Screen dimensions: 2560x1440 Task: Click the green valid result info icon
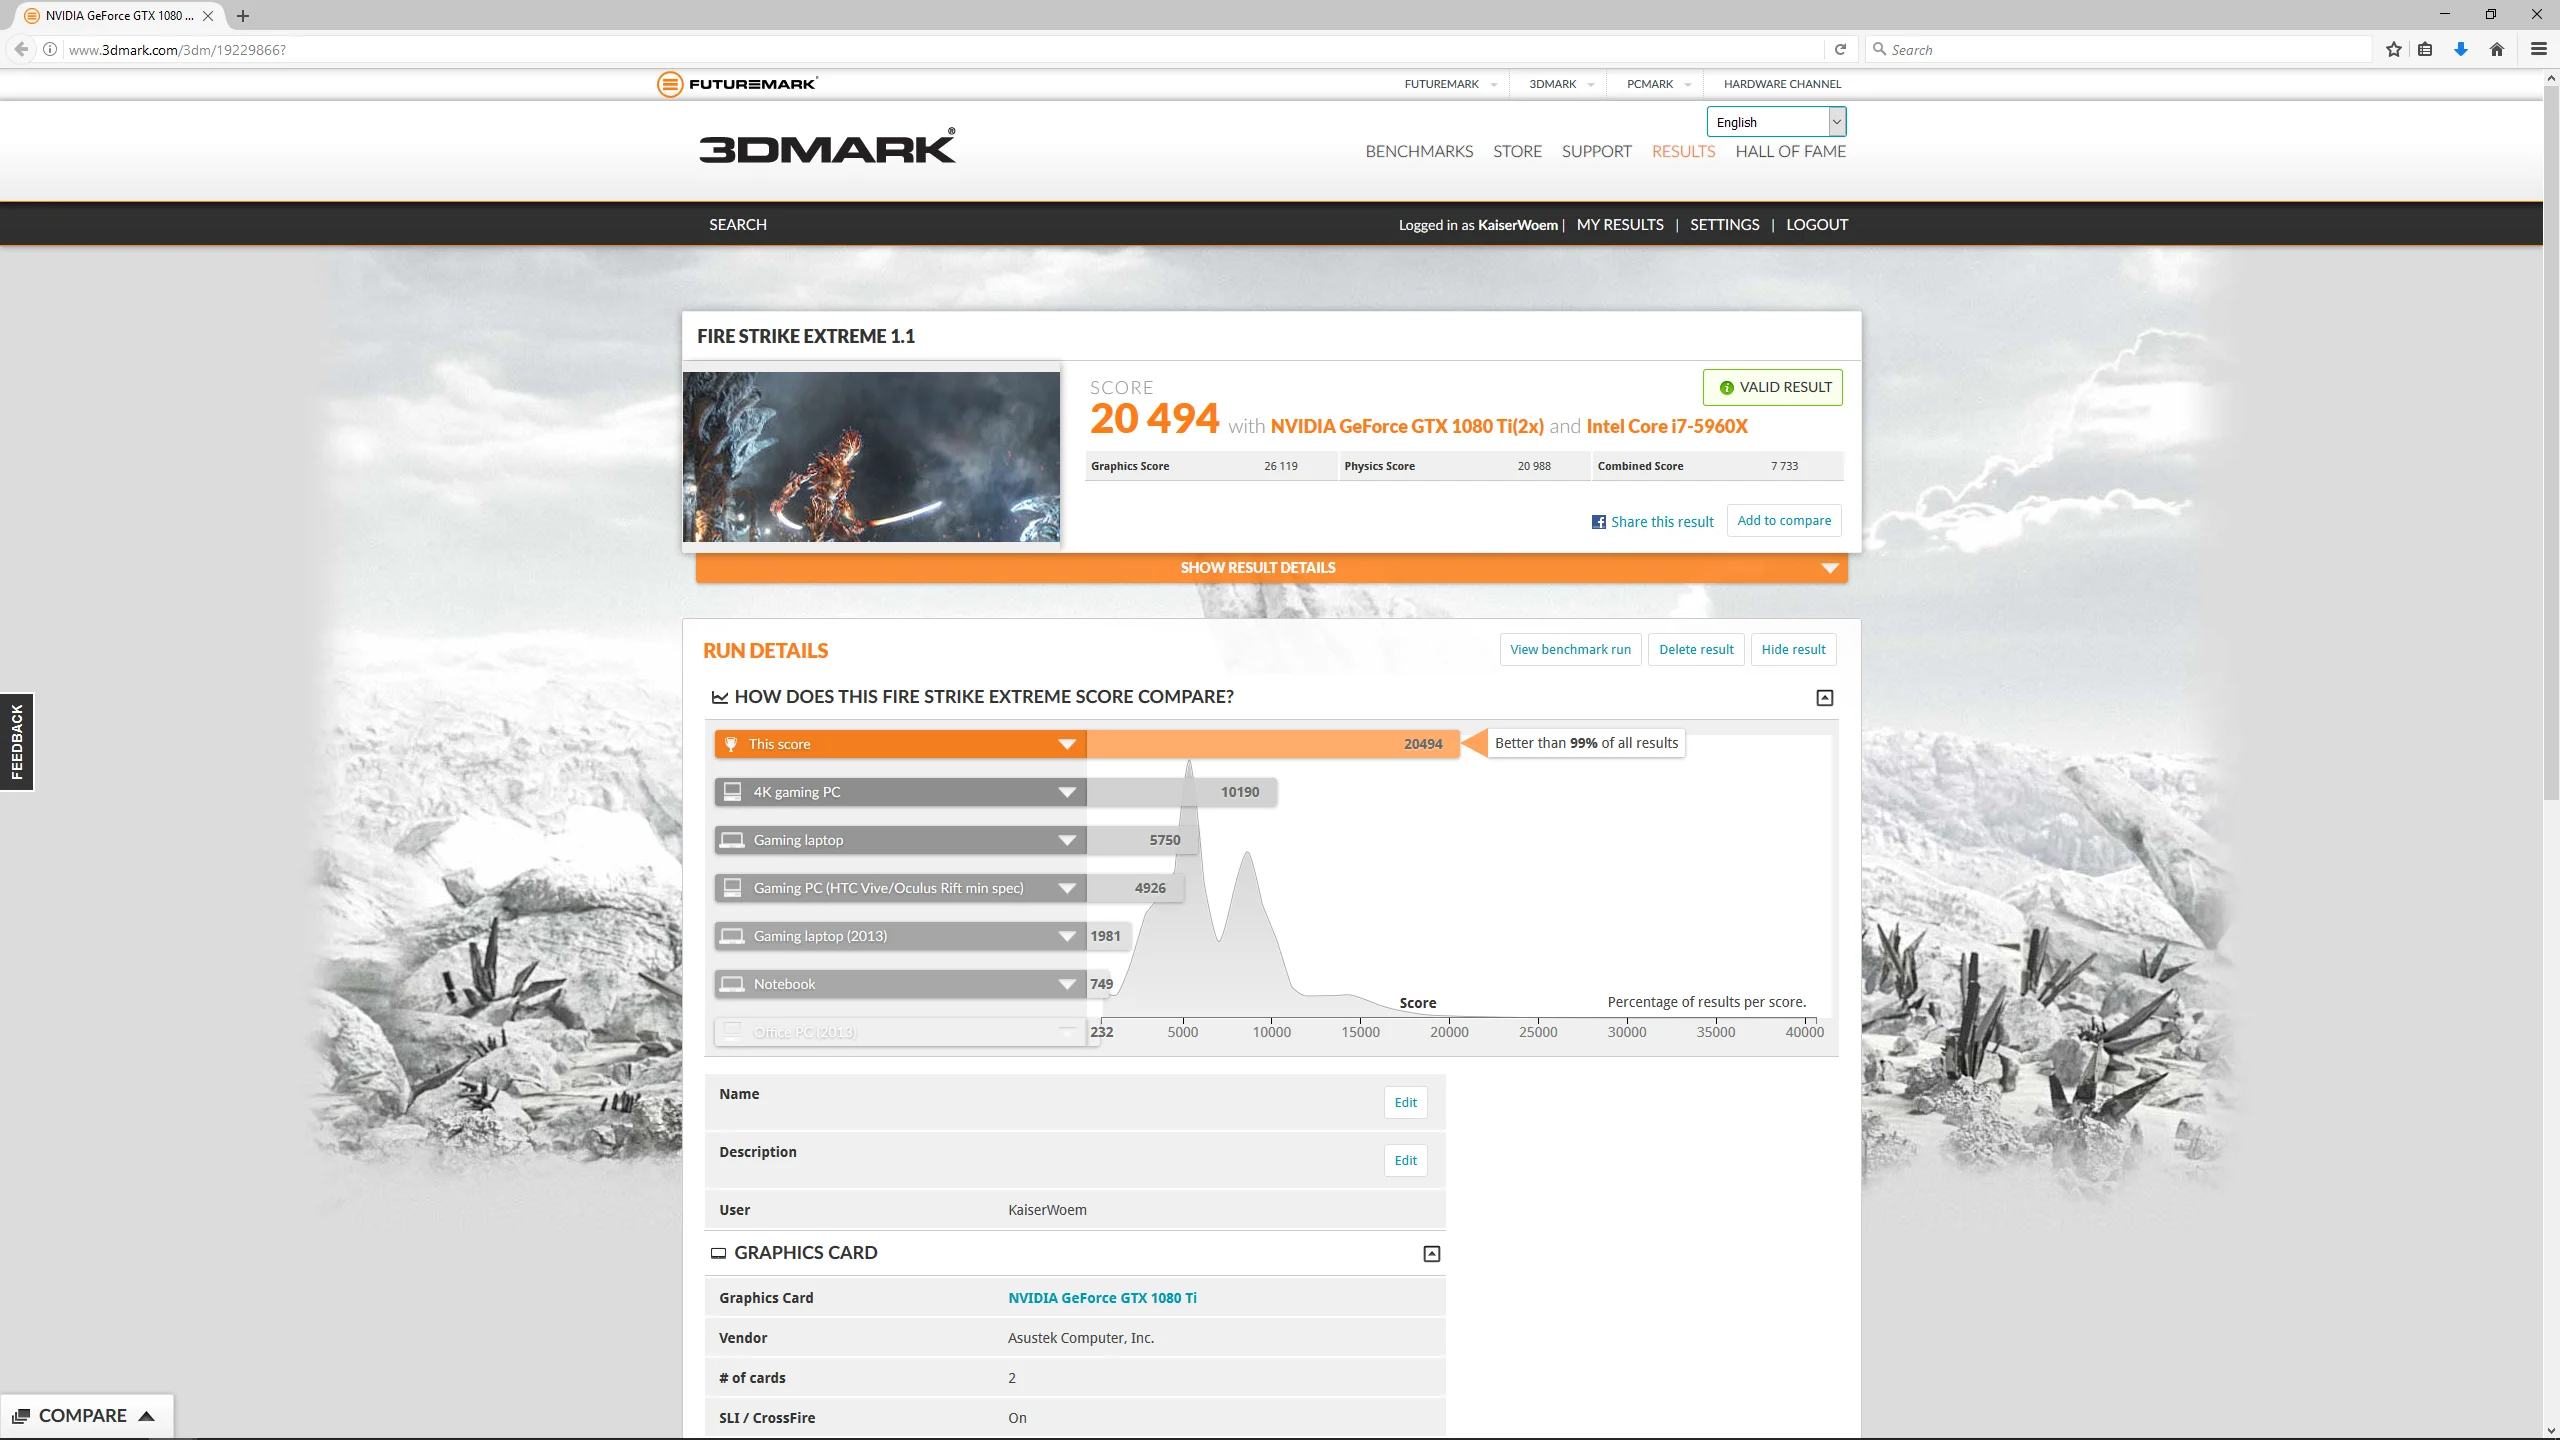click(x=1726, y=388)
